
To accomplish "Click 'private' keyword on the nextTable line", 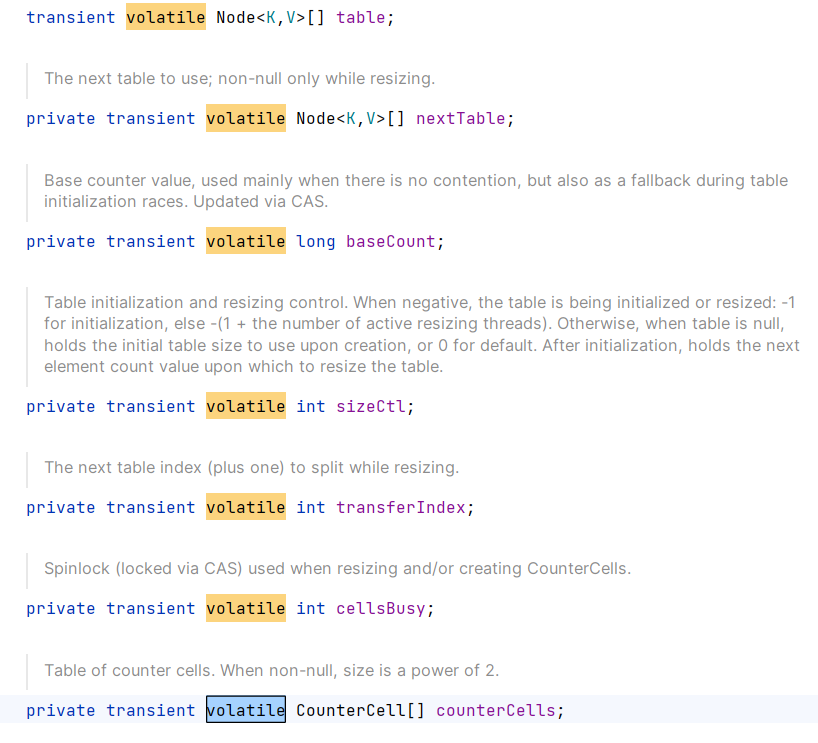I will coord(61,118).
